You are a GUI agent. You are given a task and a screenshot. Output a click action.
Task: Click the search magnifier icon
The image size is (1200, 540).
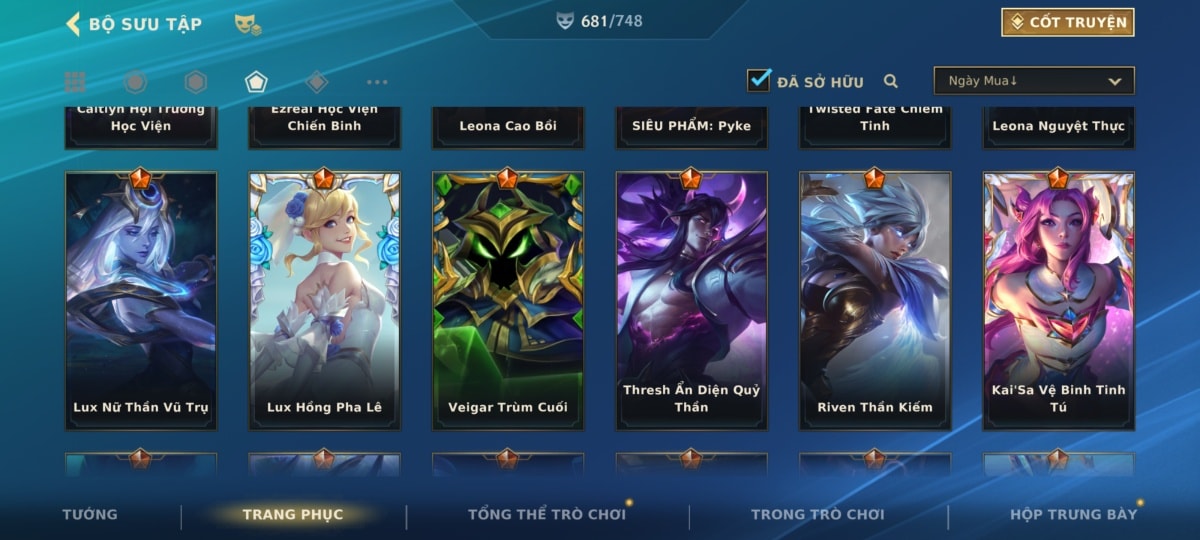click(890, 81)
